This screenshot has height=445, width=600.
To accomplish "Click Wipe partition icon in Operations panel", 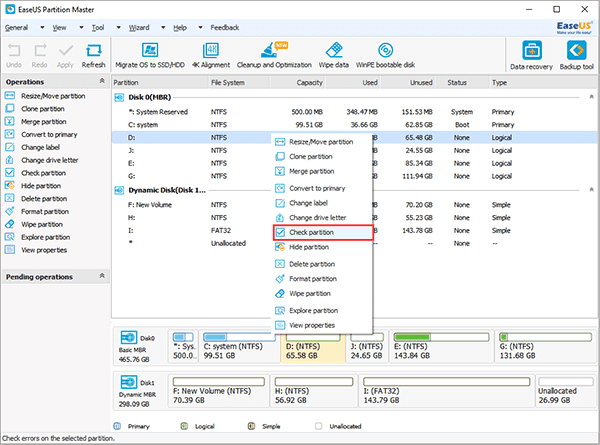I will tap(10, 224).
